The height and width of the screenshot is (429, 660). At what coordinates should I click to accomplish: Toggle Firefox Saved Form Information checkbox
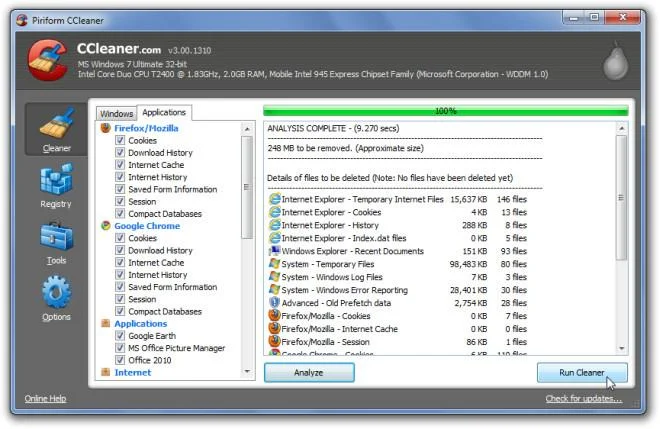(x=120, y=189)
